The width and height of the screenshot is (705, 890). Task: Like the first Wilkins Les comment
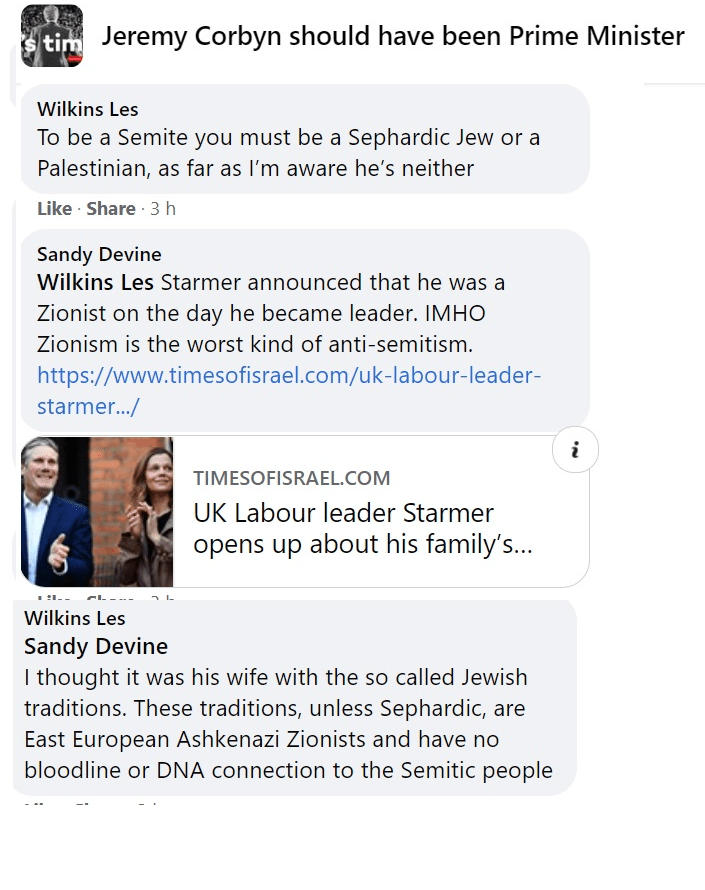click(53, 209)
